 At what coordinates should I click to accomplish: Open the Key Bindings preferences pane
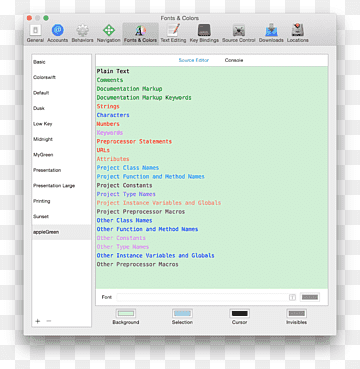pyautogui.click(x=204, y=34)
